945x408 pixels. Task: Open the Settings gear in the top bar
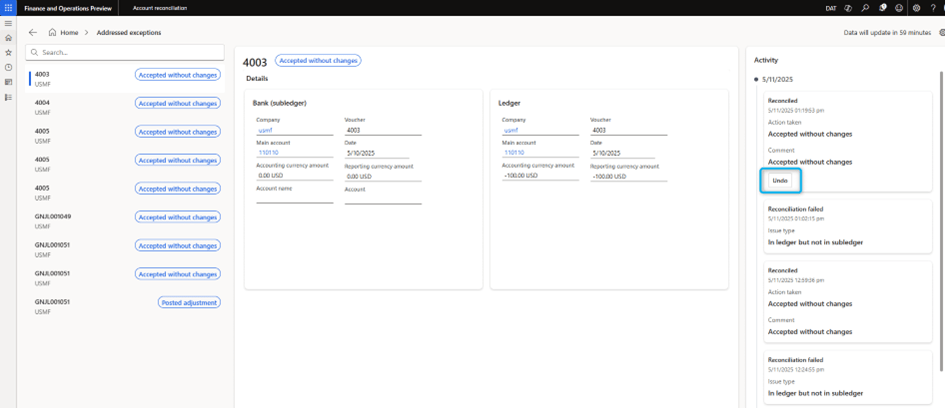point(916,7)
